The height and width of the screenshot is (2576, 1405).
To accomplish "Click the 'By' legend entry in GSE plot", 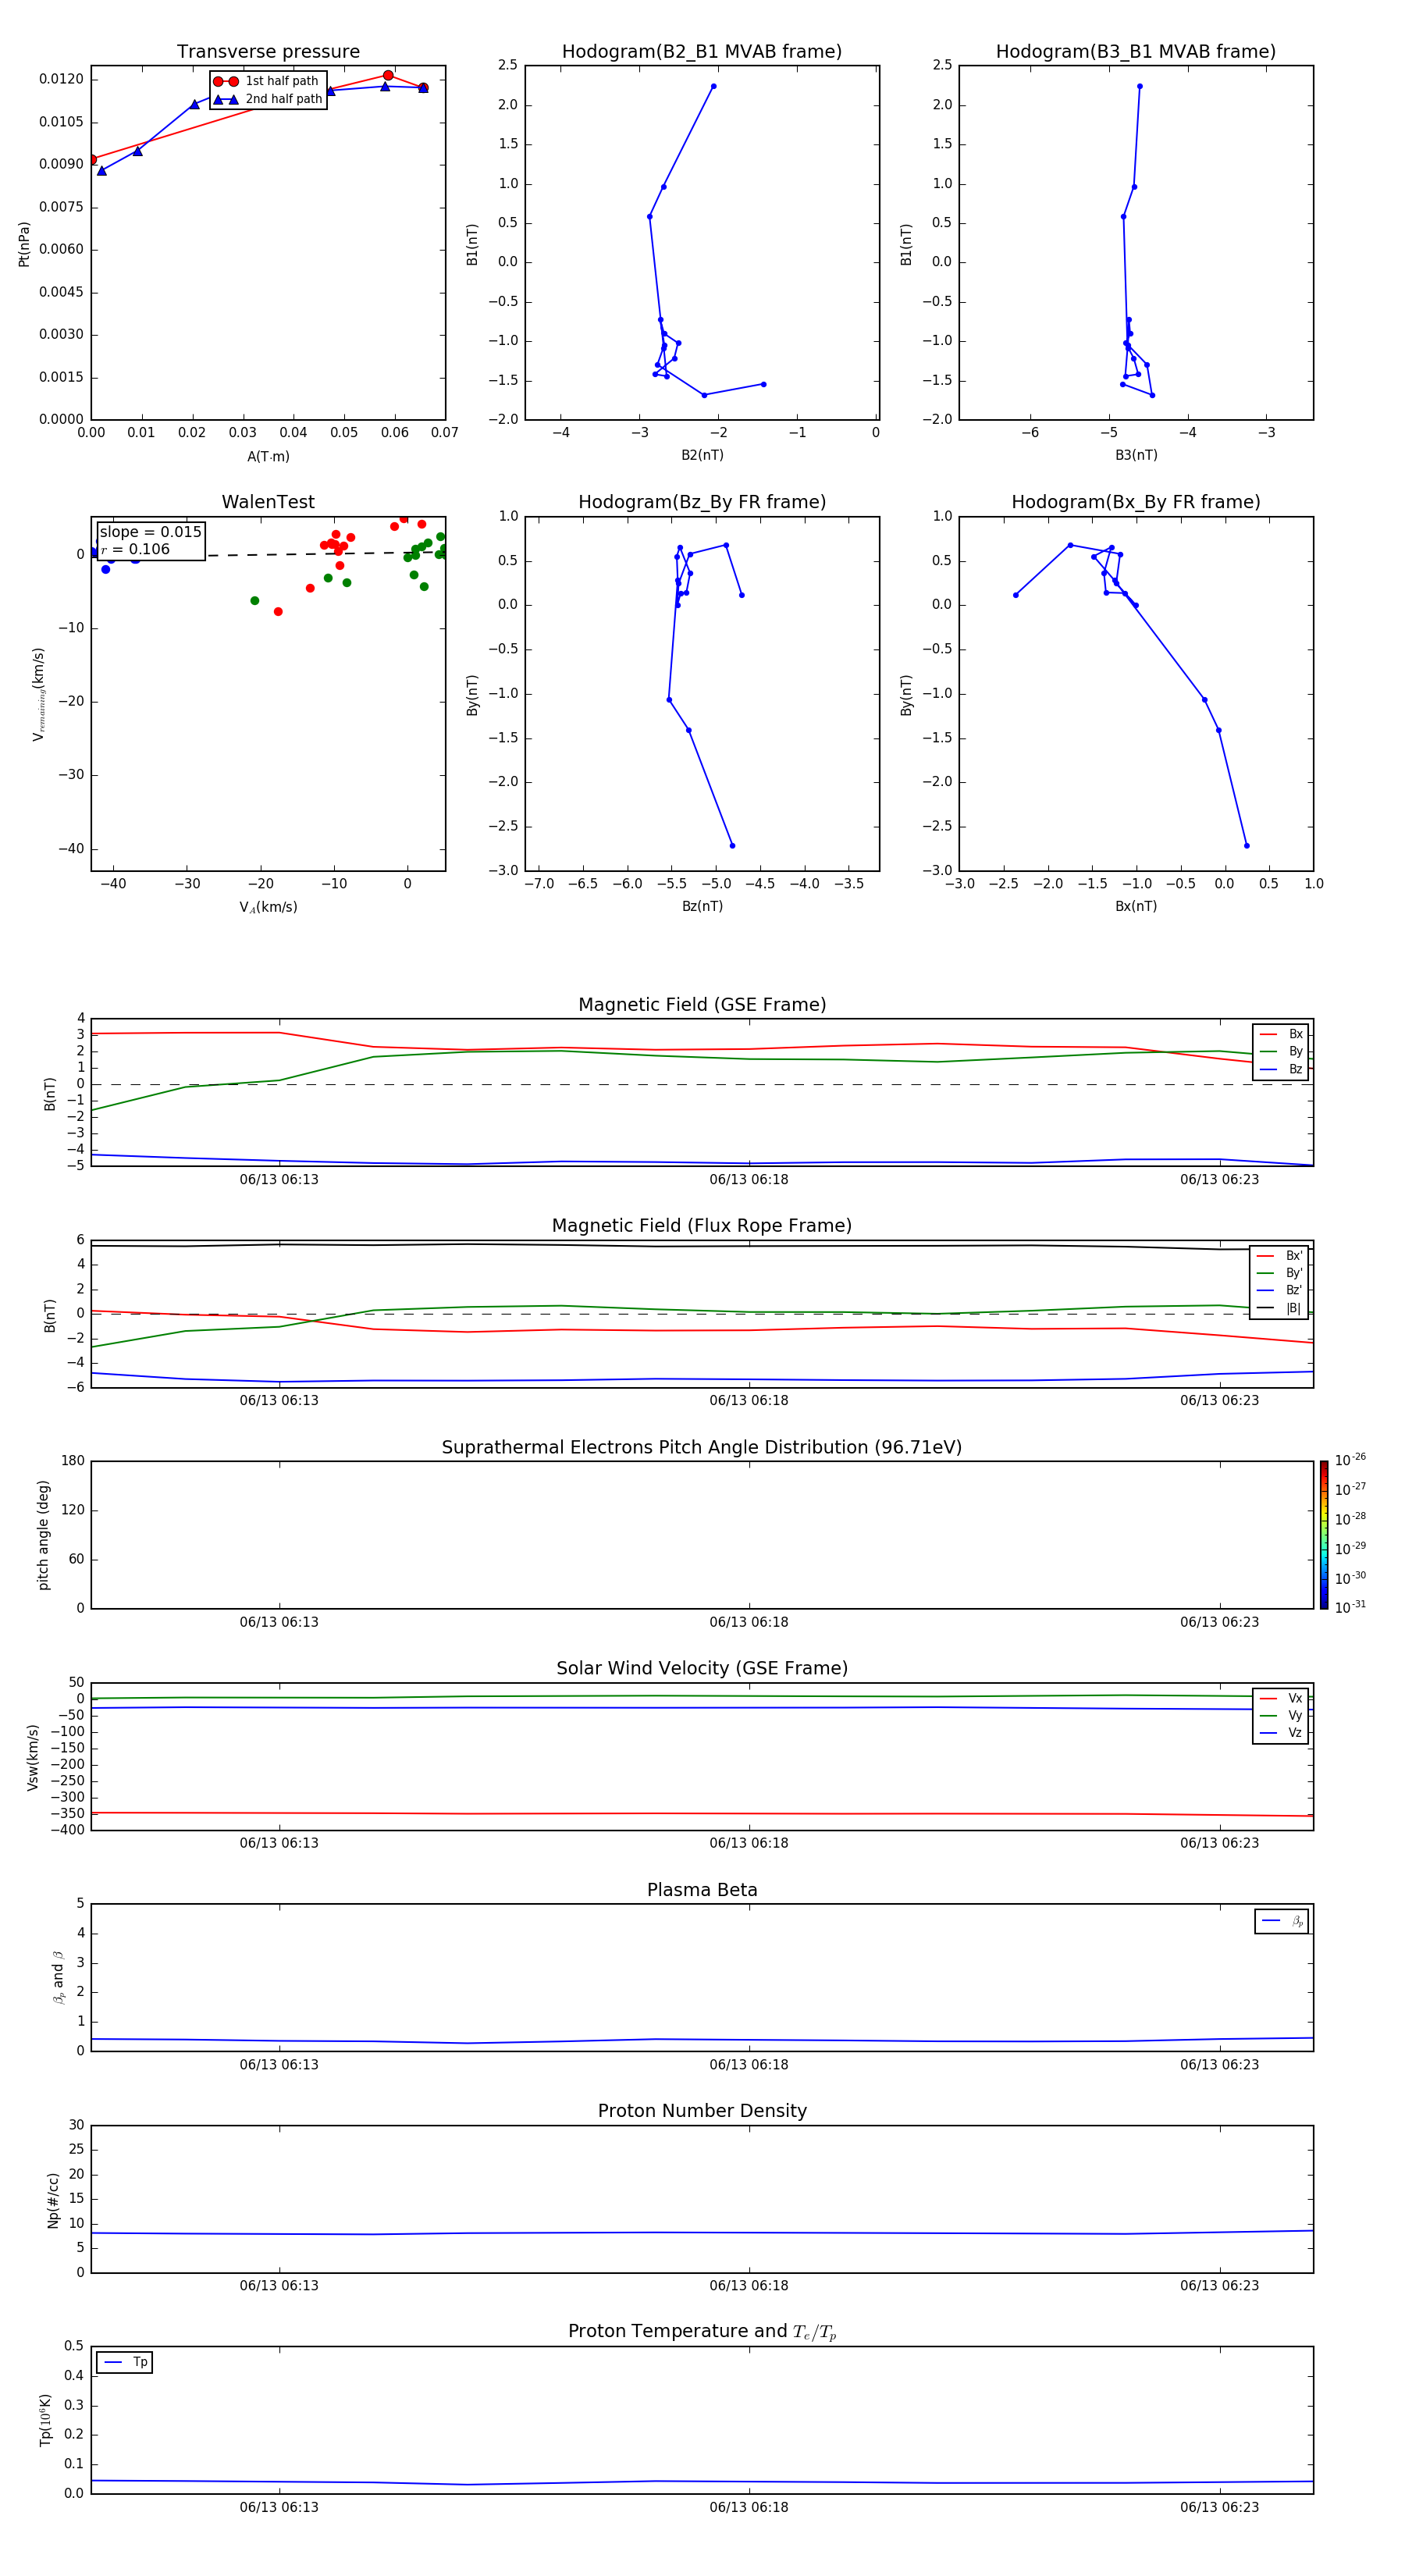I will pyautogui.click(x=1281, y=1052).
